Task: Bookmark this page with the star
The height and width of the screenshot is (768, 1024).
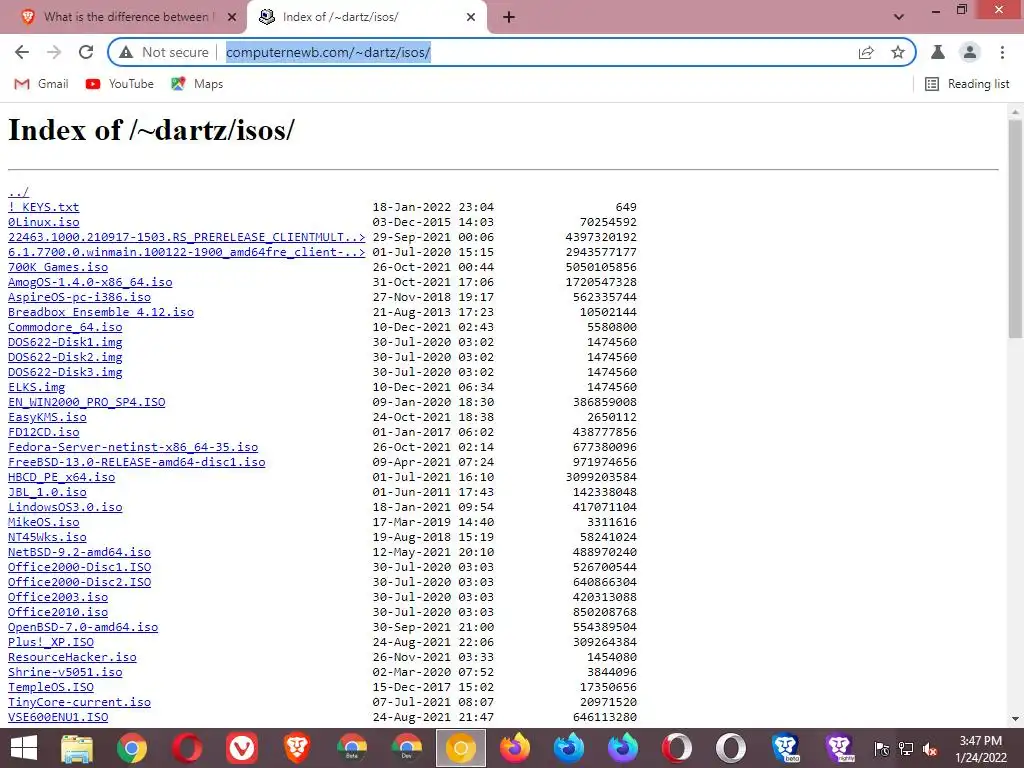Action: click(898, 52)
